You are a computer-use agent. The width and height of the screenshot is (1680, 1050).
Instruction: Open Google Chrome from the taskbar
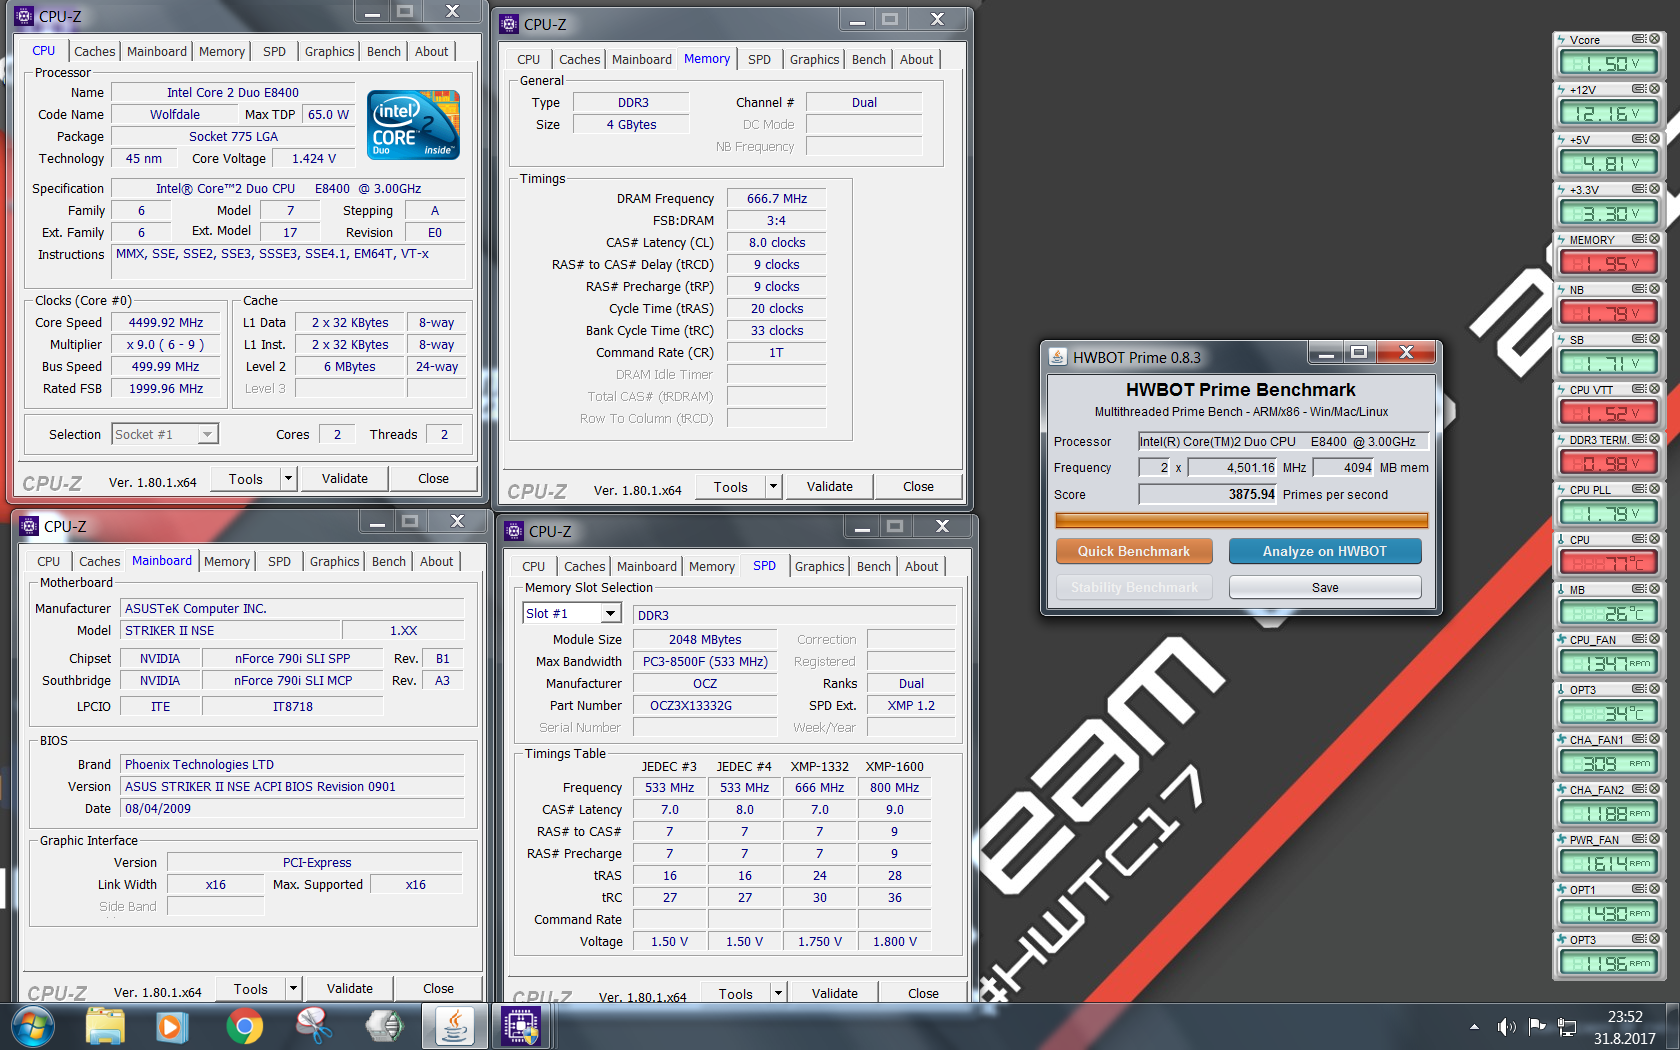[244, 1026]
